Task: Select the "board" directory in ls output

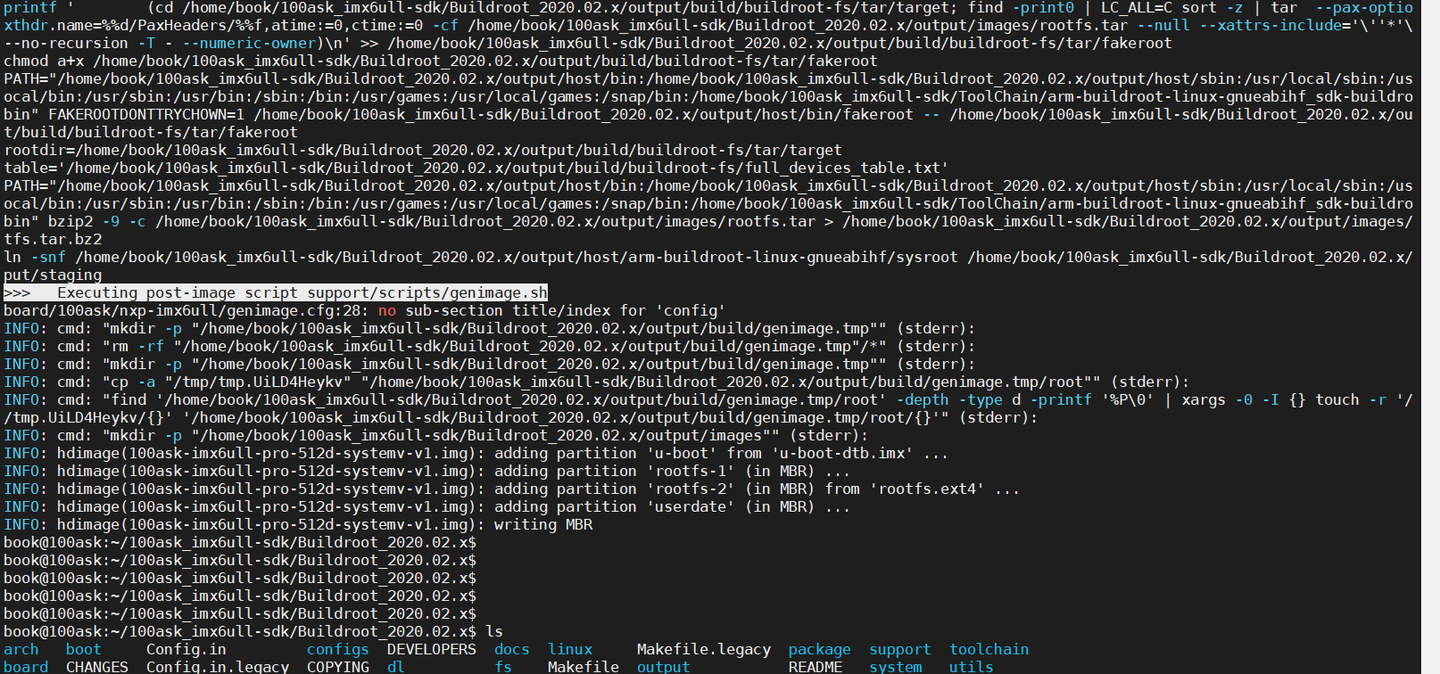Action: [x=25, y=667]
